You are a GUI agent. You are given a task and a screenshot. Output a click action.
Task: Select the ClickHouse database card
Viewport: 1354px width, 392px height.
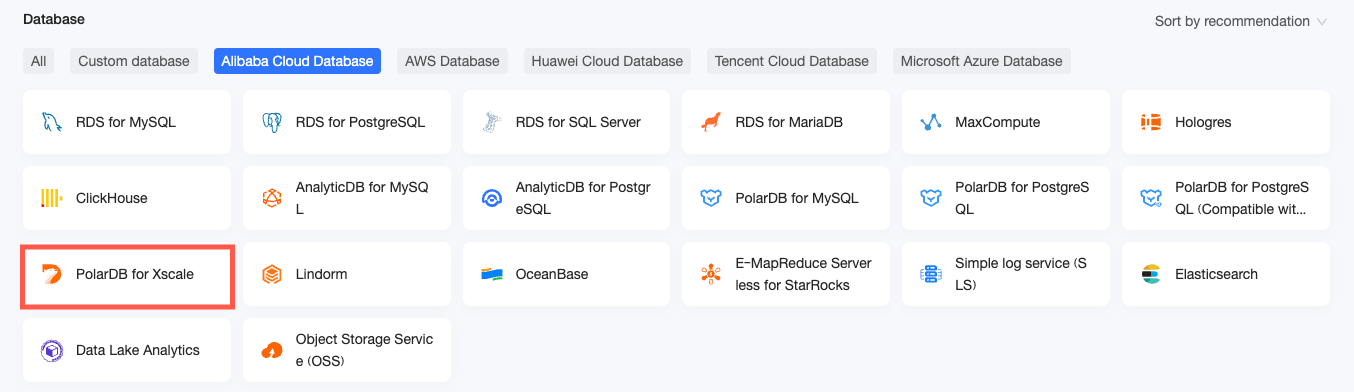[127, 198]
